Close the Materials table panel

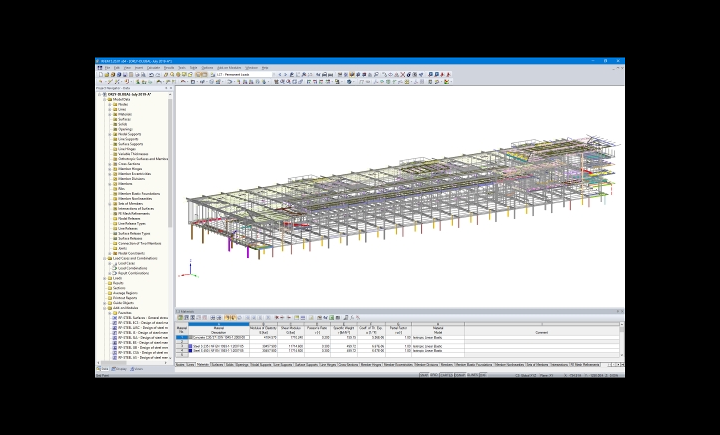click(622, 311)
